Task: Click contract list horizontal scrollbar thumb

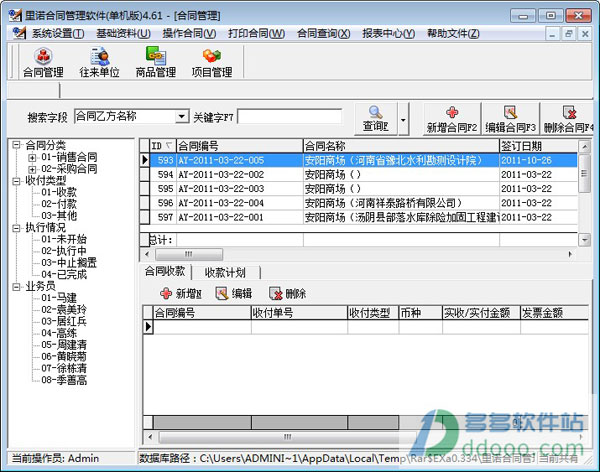Action: (189, 254)
